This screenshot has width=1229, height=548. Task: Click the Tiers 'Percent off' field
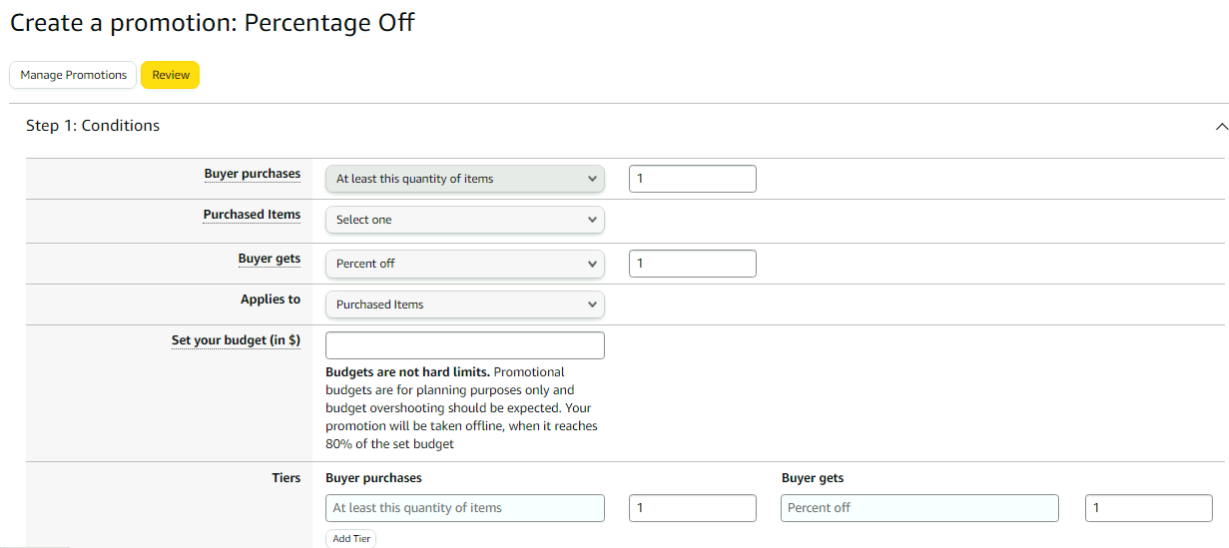pyautogui.click(x=919, y=508)
